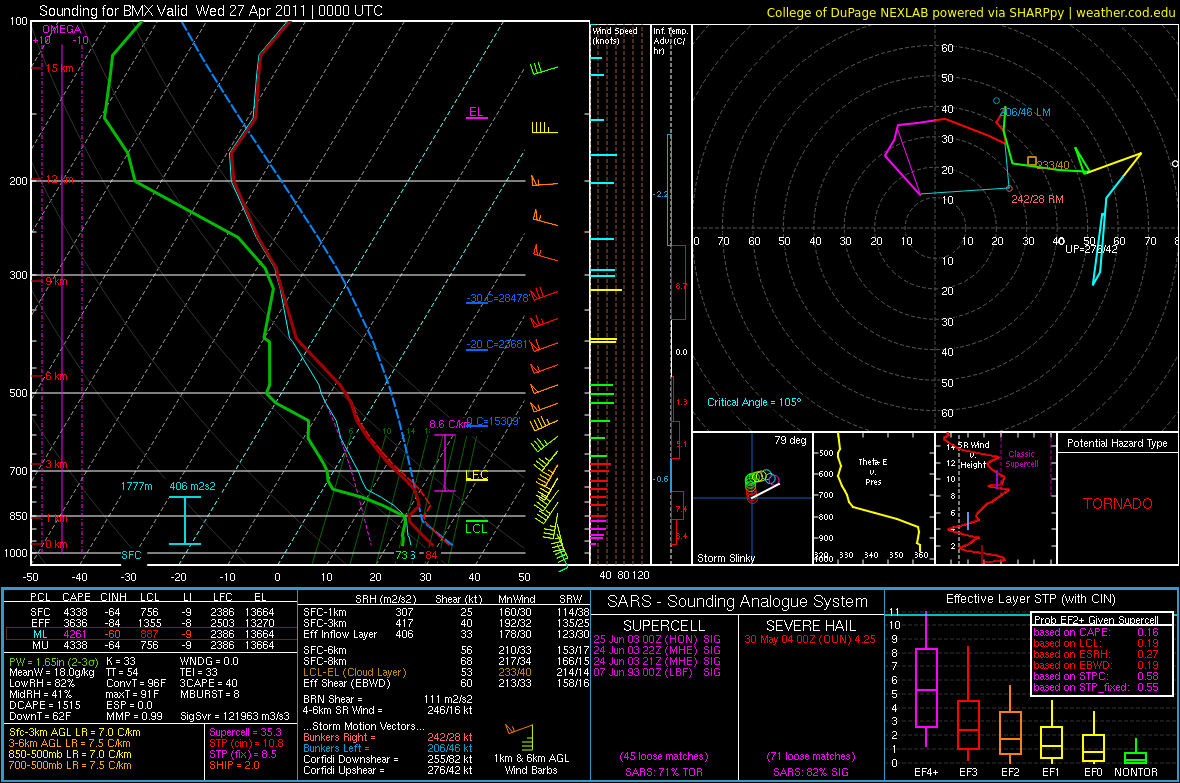1180x783 pixels.
Task: Click the Potential Hazard Type header
Action: click(x=1118, y=443)
